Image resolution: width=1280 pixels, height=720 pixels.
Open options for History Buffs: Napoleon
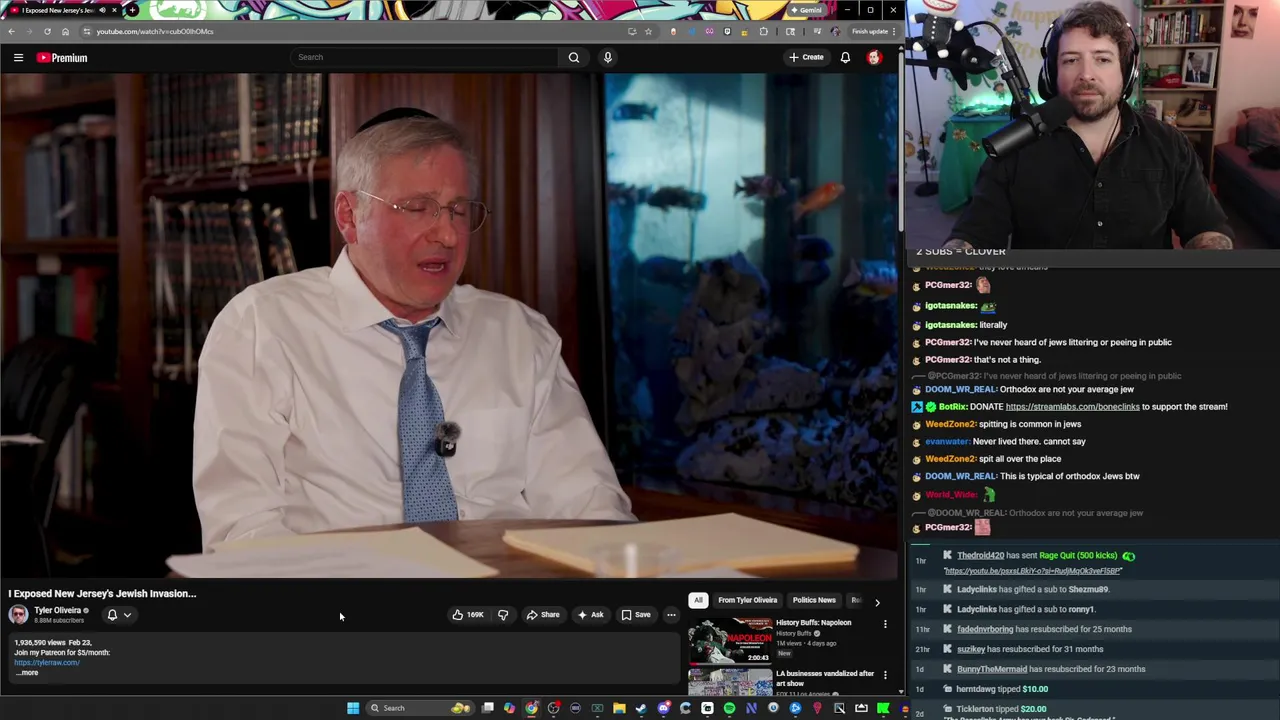[885, 625]
